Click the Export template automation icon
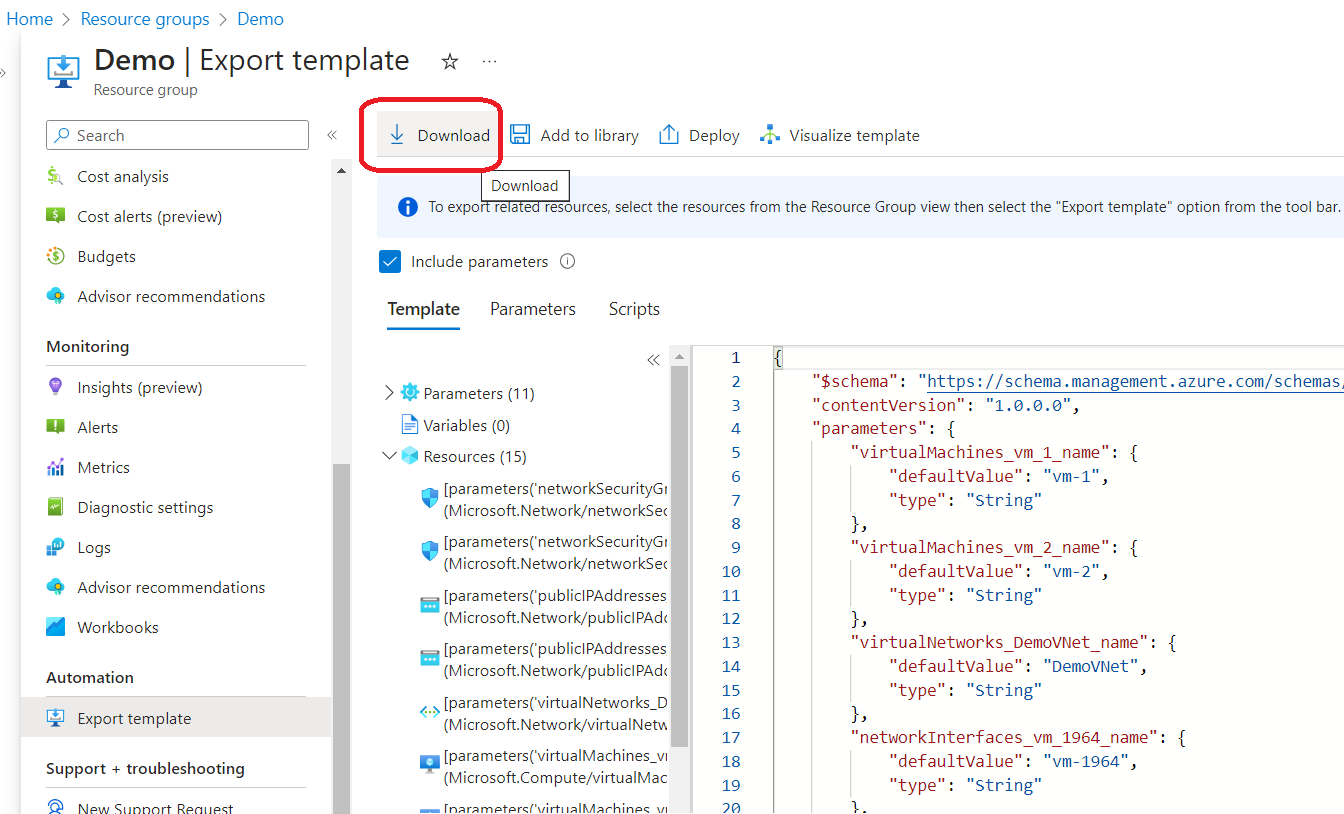1344x814 pixels. pos(55,718)
